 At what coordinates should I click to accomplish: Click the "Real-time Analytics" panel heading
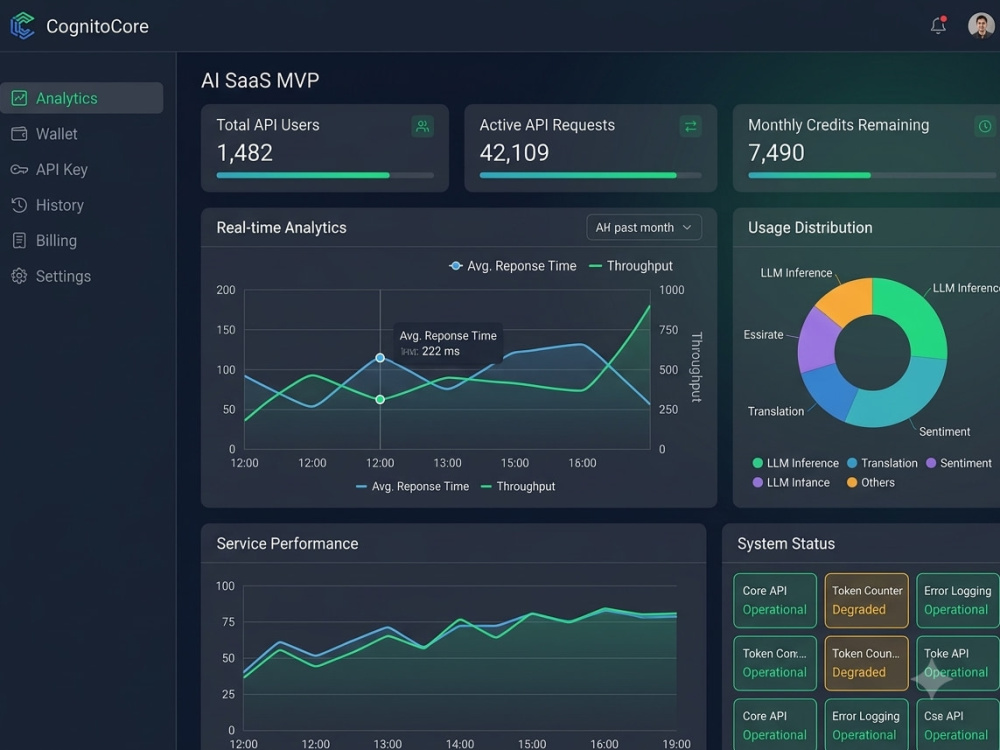tap(281, 228)
